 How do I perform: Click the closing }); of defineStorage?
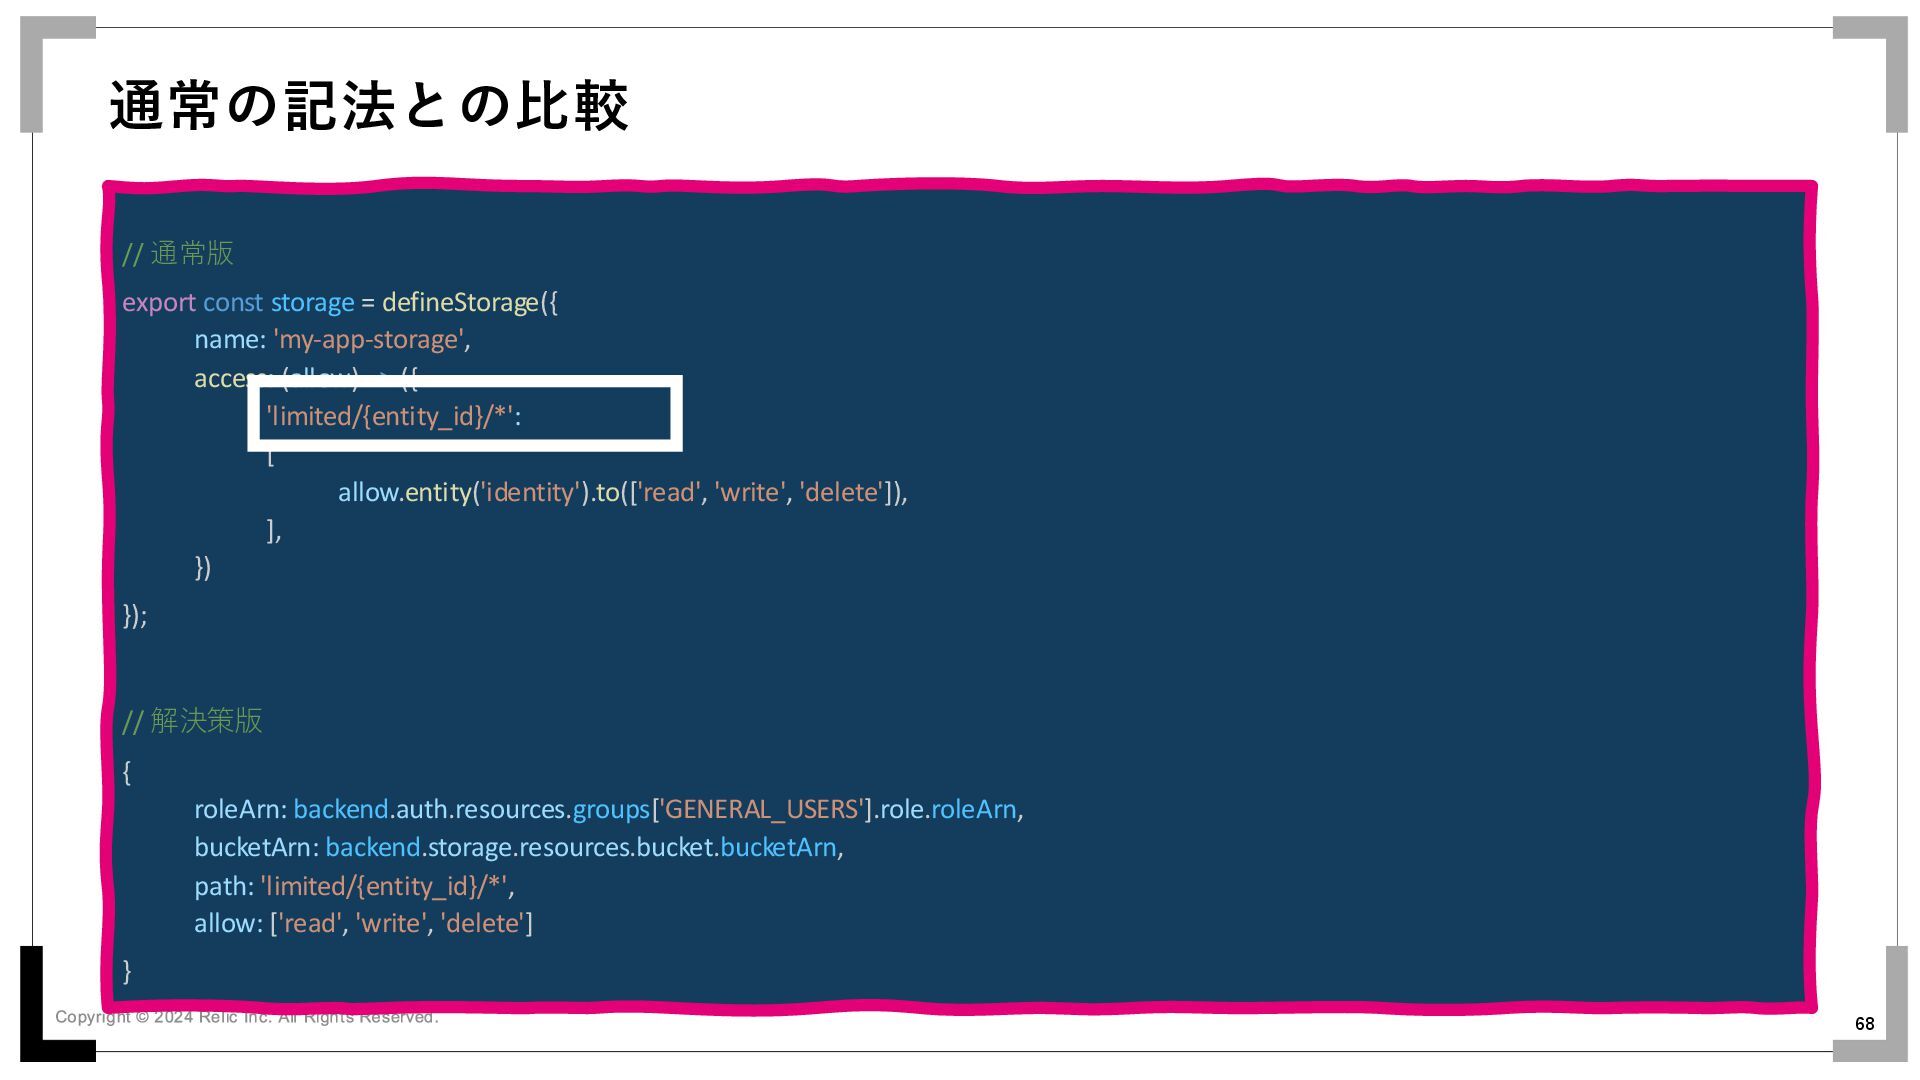pyautogui.click(x=135, y=615)
